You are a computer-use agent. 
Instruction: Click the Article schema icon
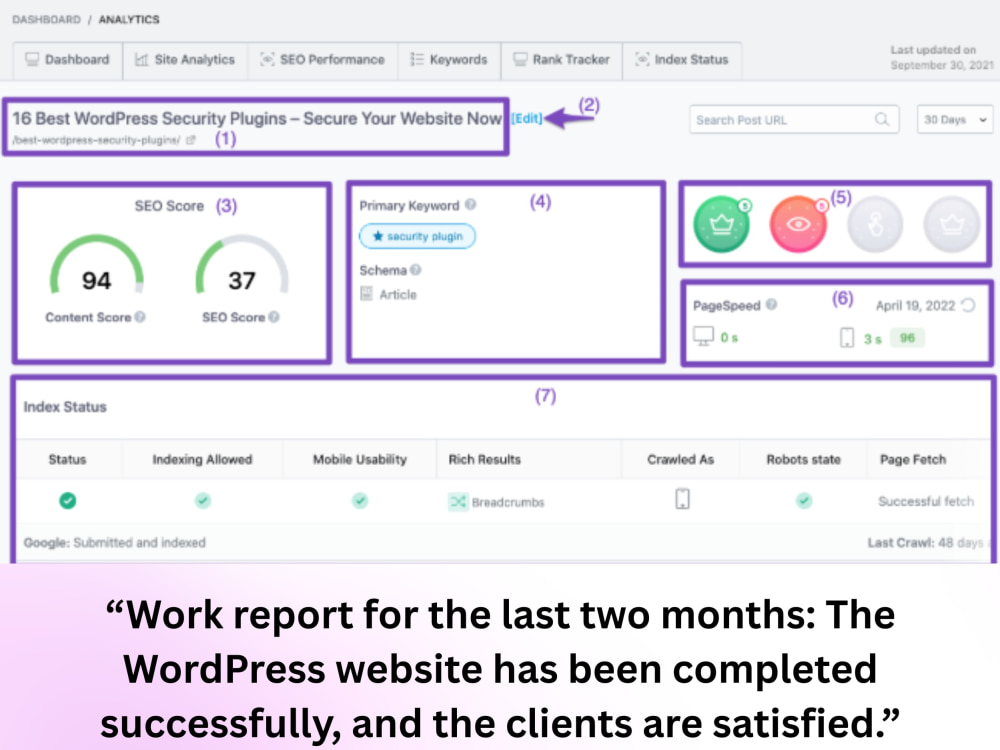[366, 294]
